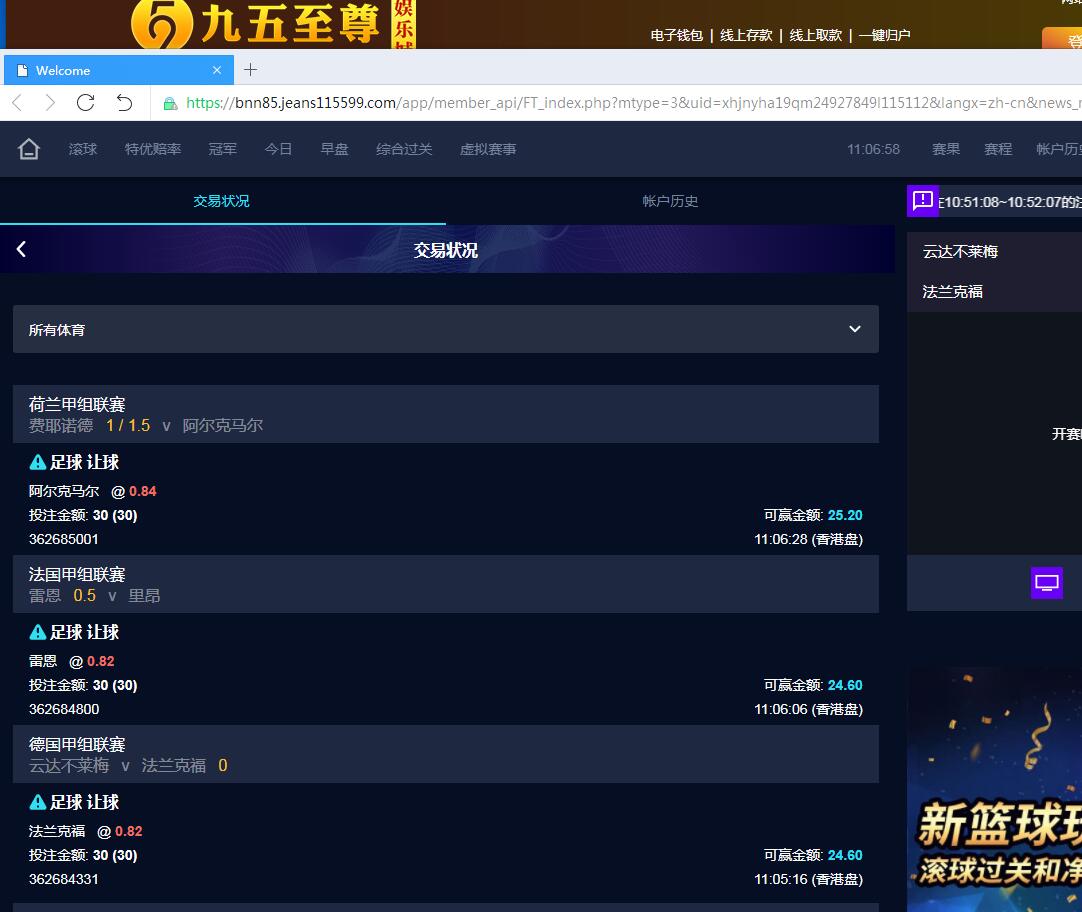The height and width of the screenshot is (912, 1082).
Task: Click bet number 362684331
Action: (63, 879)
